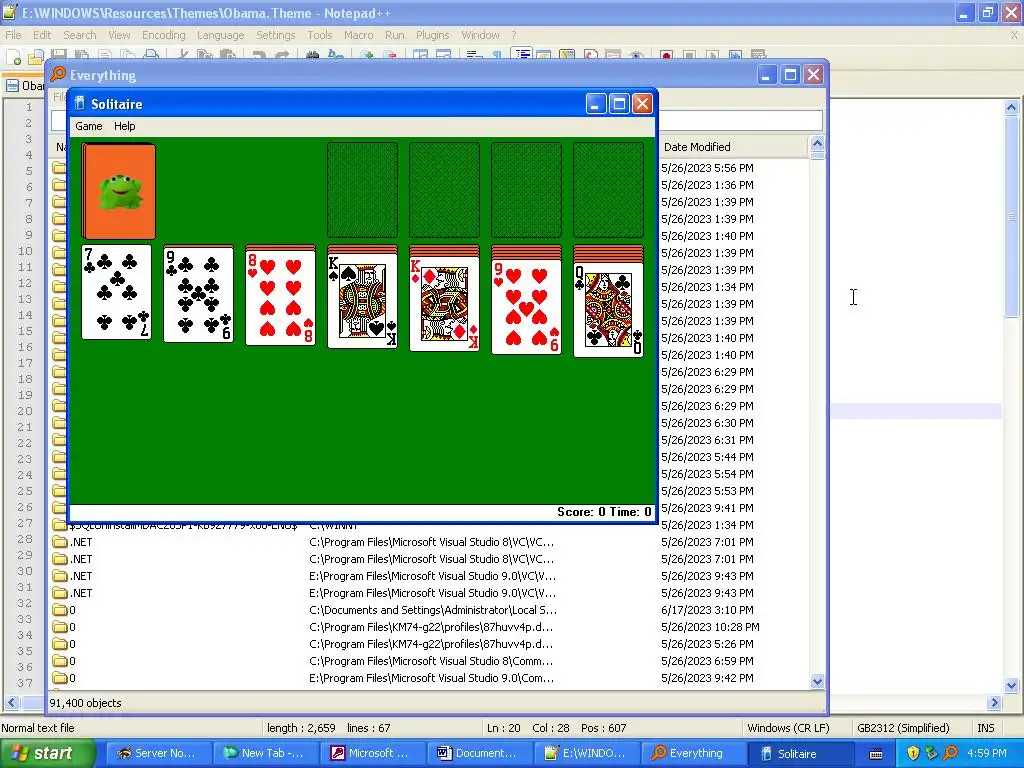This screenshot has width=1024, height=768.
Task: Click line number 28 in Notepad++ margin
Action: tap(25, 539)
